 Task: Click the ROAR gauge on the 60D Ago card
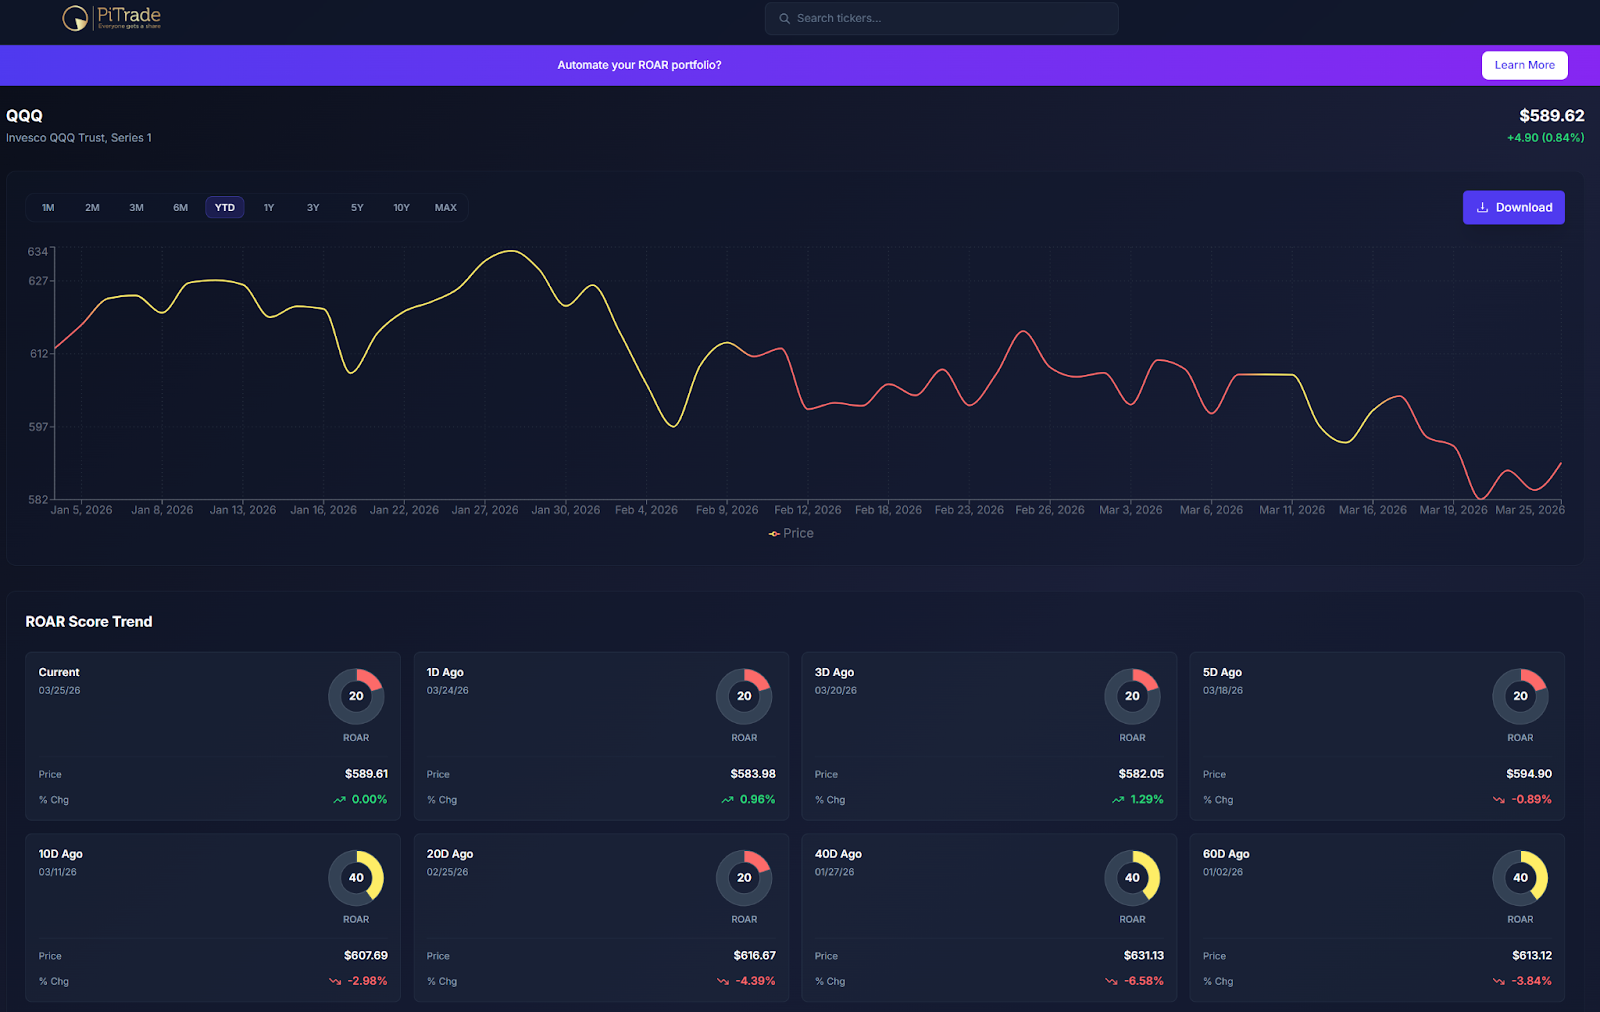coord(1520,878)
